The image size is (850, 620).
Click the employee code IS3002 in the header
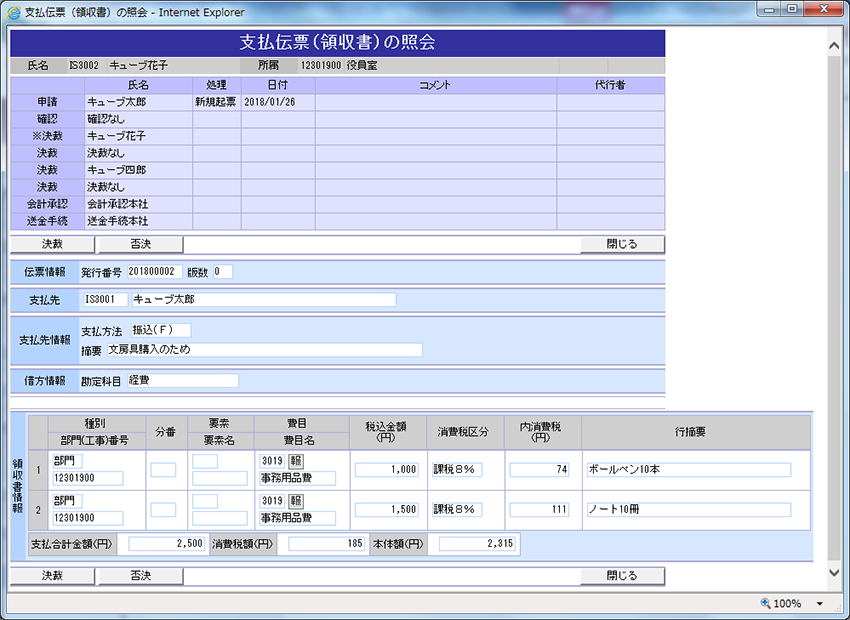tap(84, 66)
